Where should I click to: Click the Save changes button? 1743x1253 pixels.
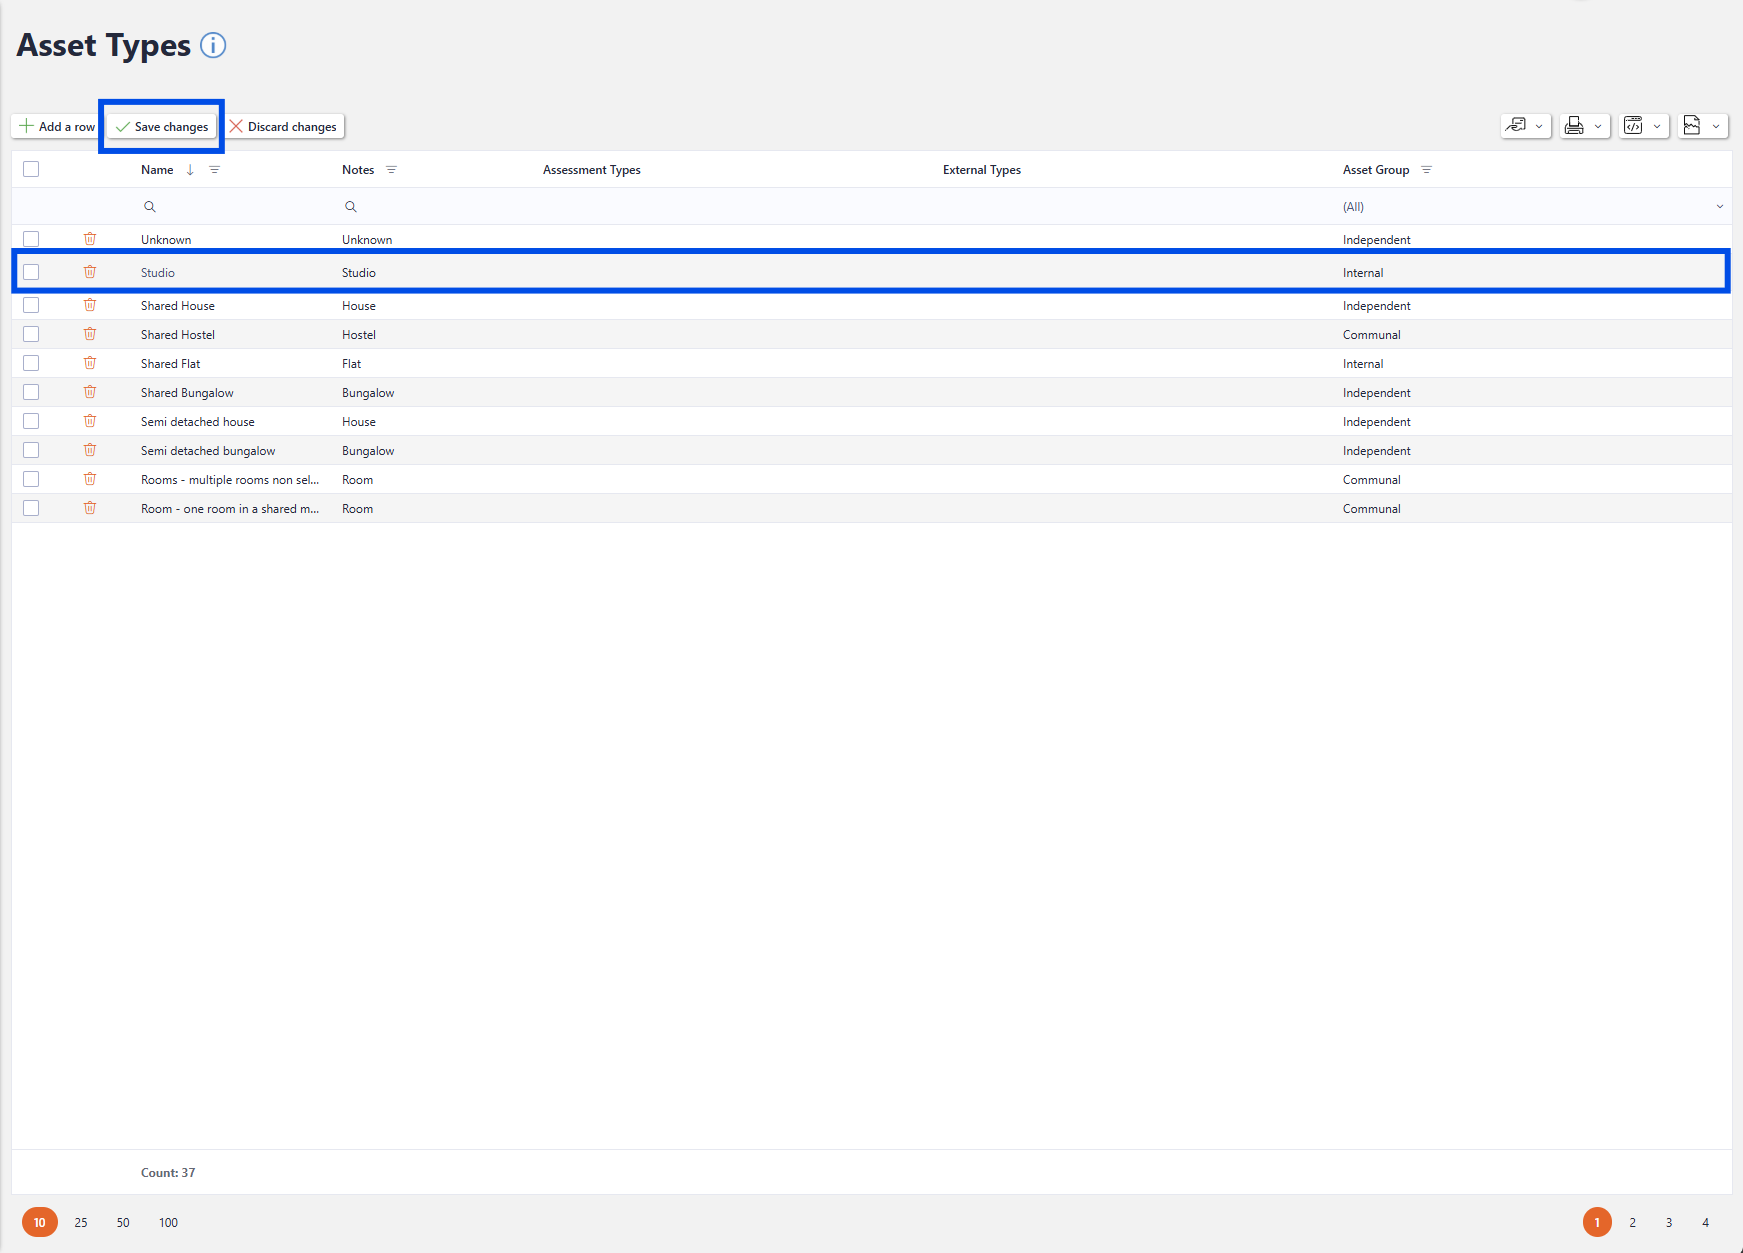click(162, 127)
